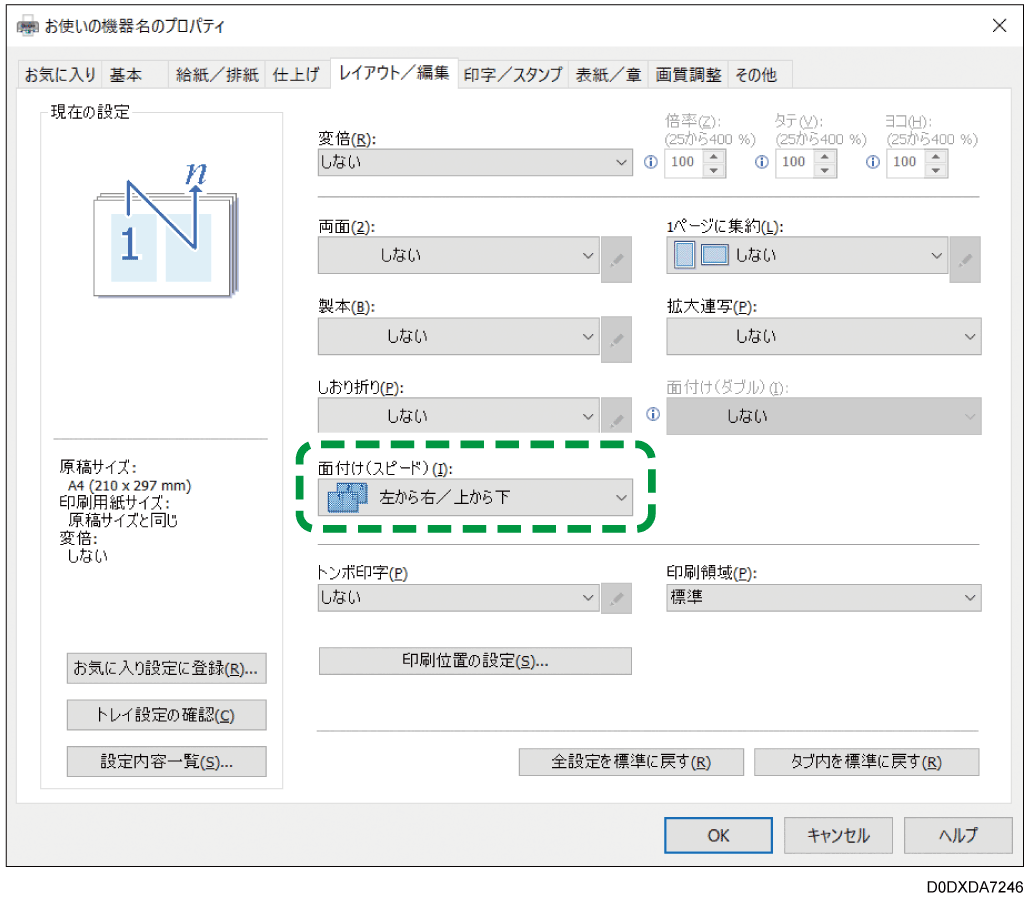Click the ヨコ value spinner up arrow

937,156
